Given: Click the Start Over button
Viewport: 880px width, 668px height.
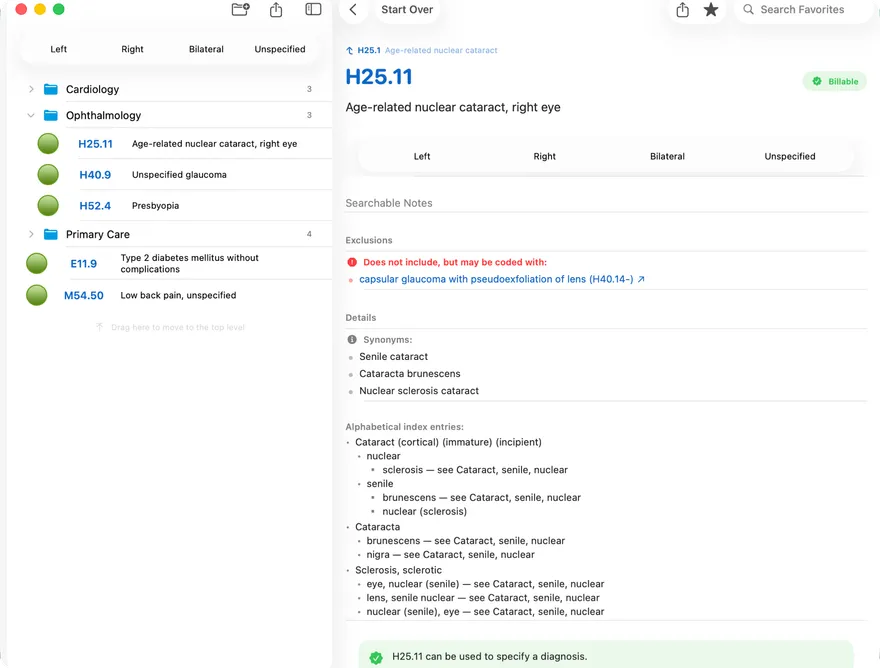Looking at the screenshot, I should (x=407, y=10).
